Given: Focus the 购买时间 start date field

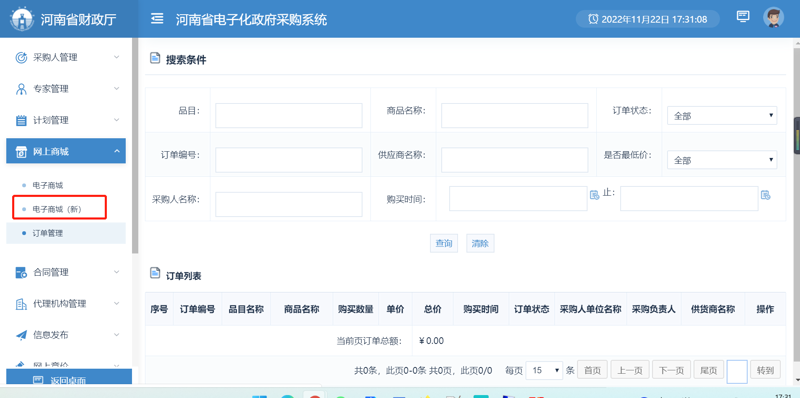Looking at the screenshot, I should click(518, 198).
